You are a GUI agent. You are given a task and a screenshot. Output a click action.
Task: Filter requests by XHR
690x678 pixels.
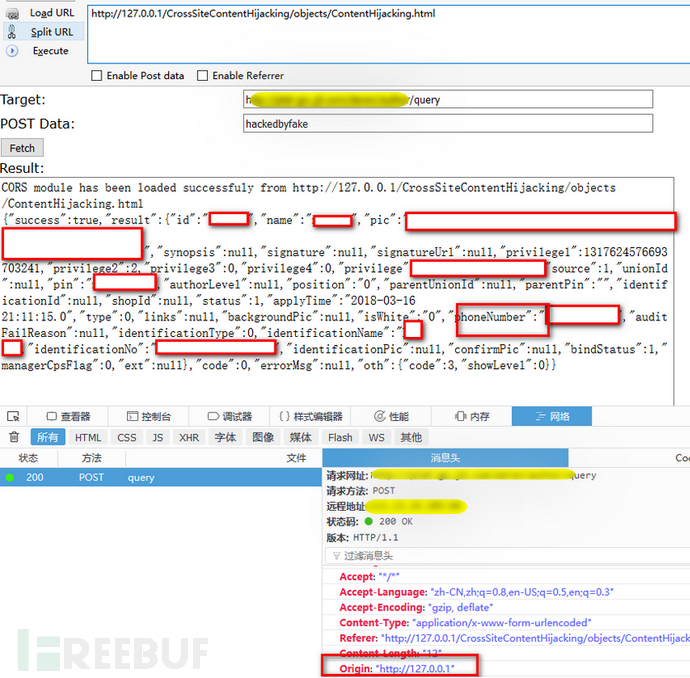tap(189, 437)
